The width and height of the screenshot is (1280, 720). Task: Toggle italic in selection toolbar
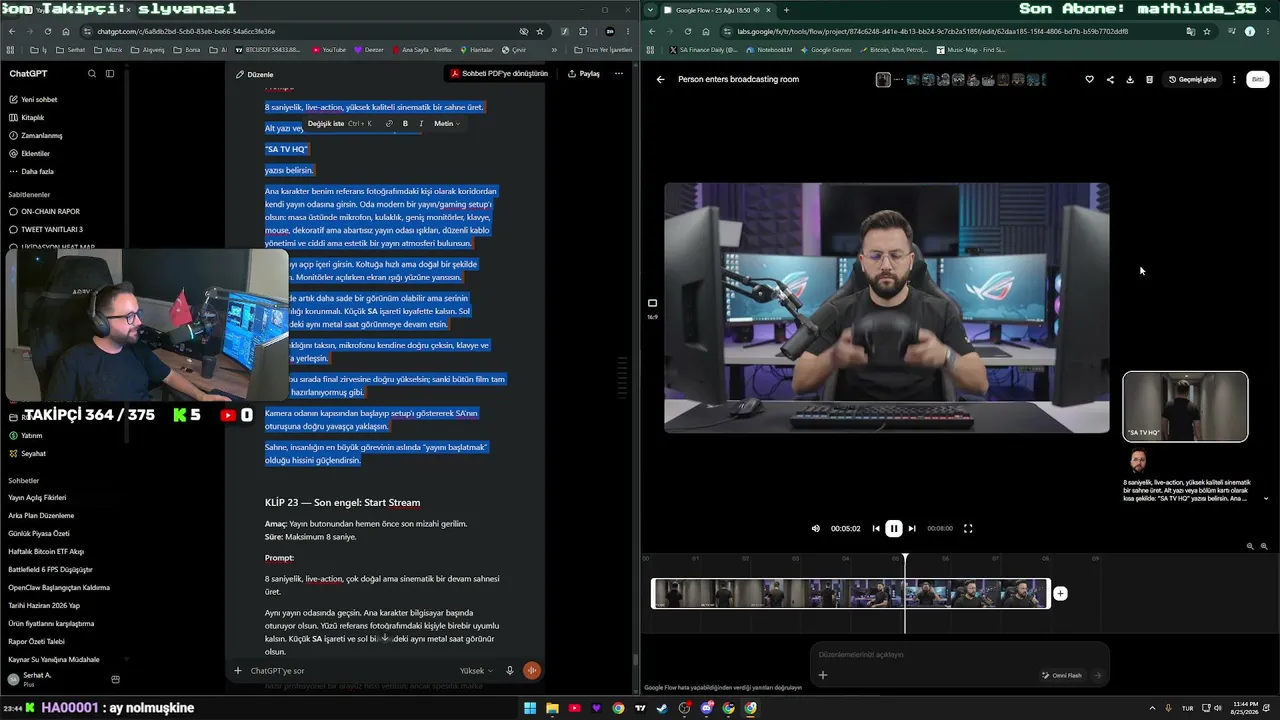[x=421, y=123]
